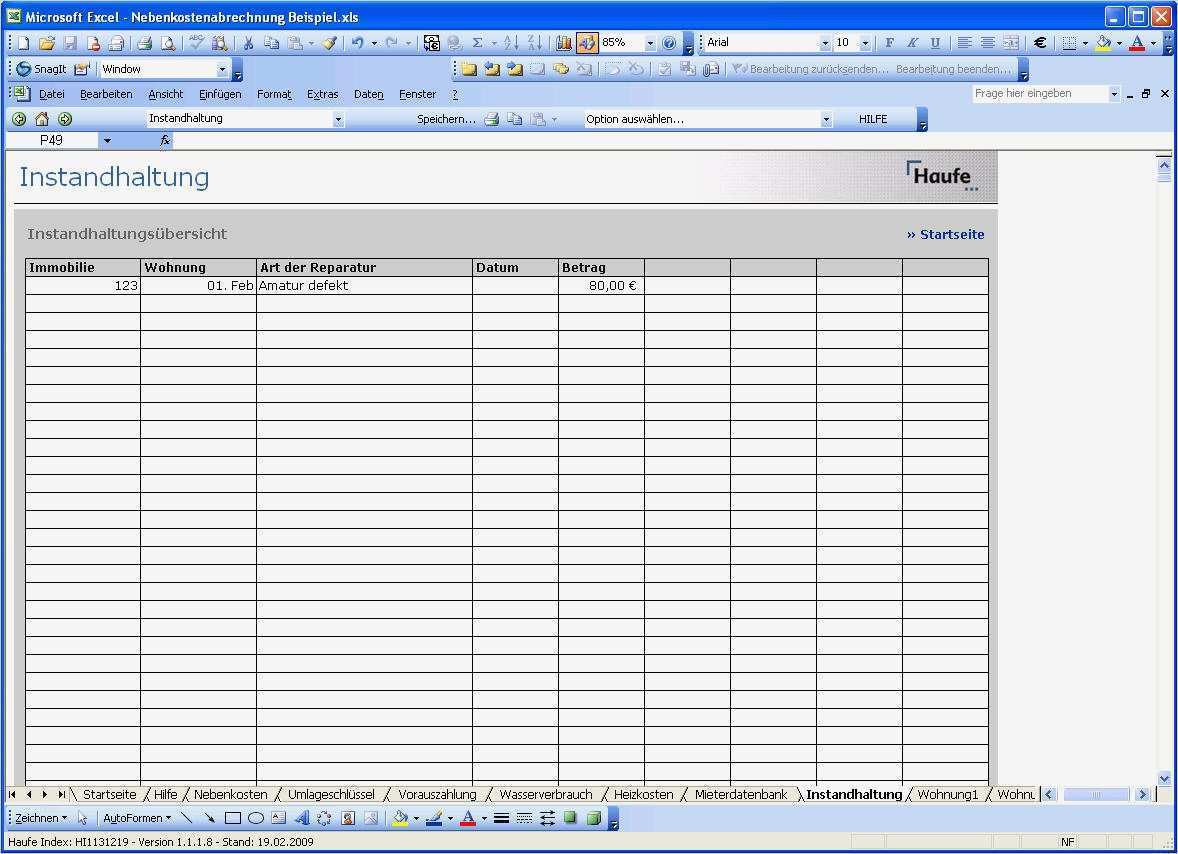Expand the Font Color dropdown arrow
This screenshot has height=854, width=1178.
(x=1152, y=44)
